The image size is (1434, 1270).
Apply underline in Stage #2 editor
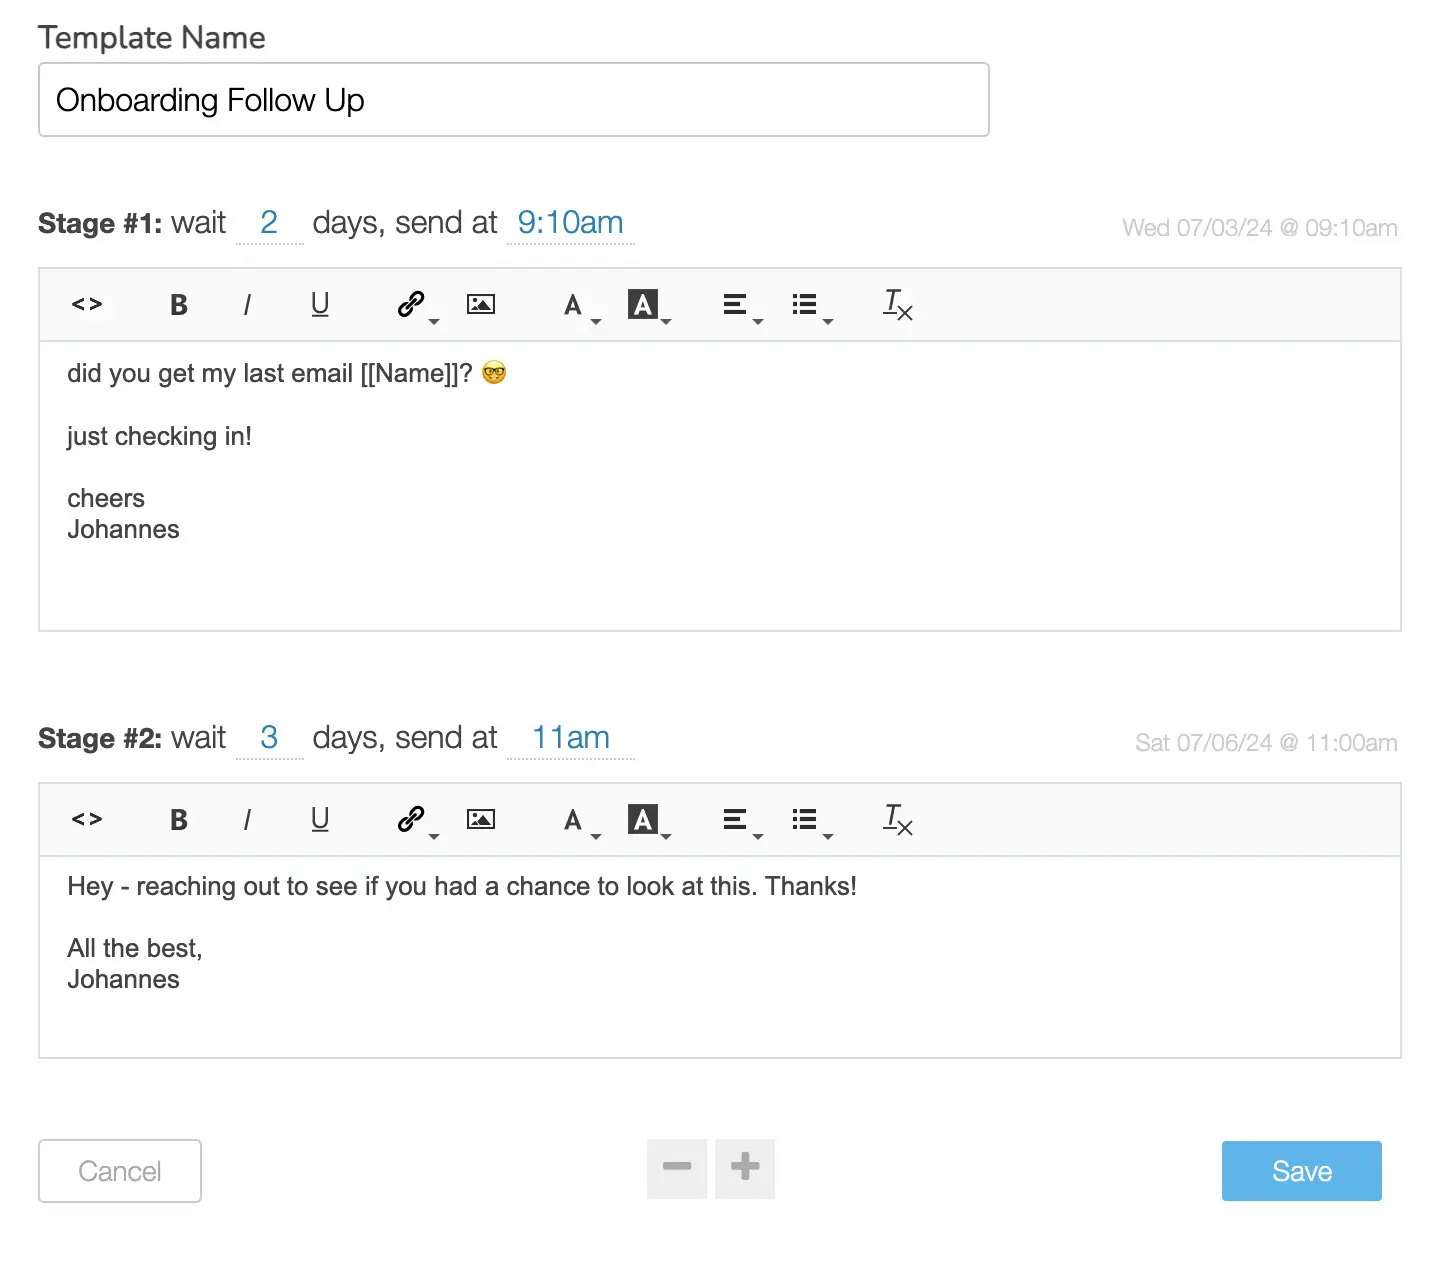pyautogui.click(x=320, y=820)
